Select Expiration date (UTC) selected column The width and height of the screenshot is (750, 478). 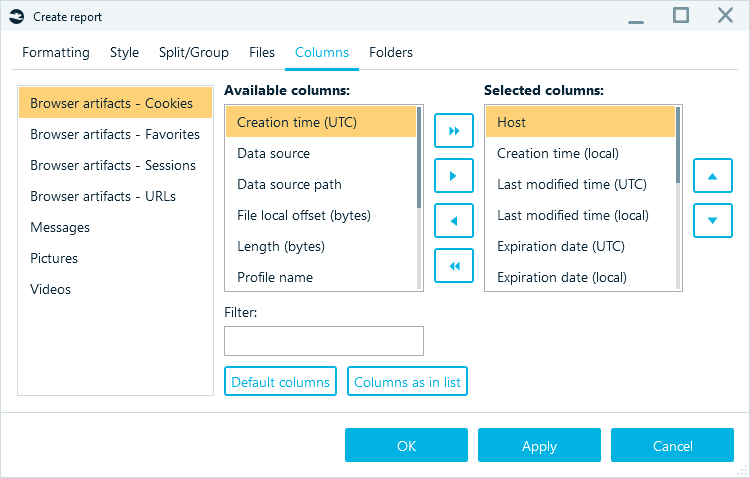point(580,246)
